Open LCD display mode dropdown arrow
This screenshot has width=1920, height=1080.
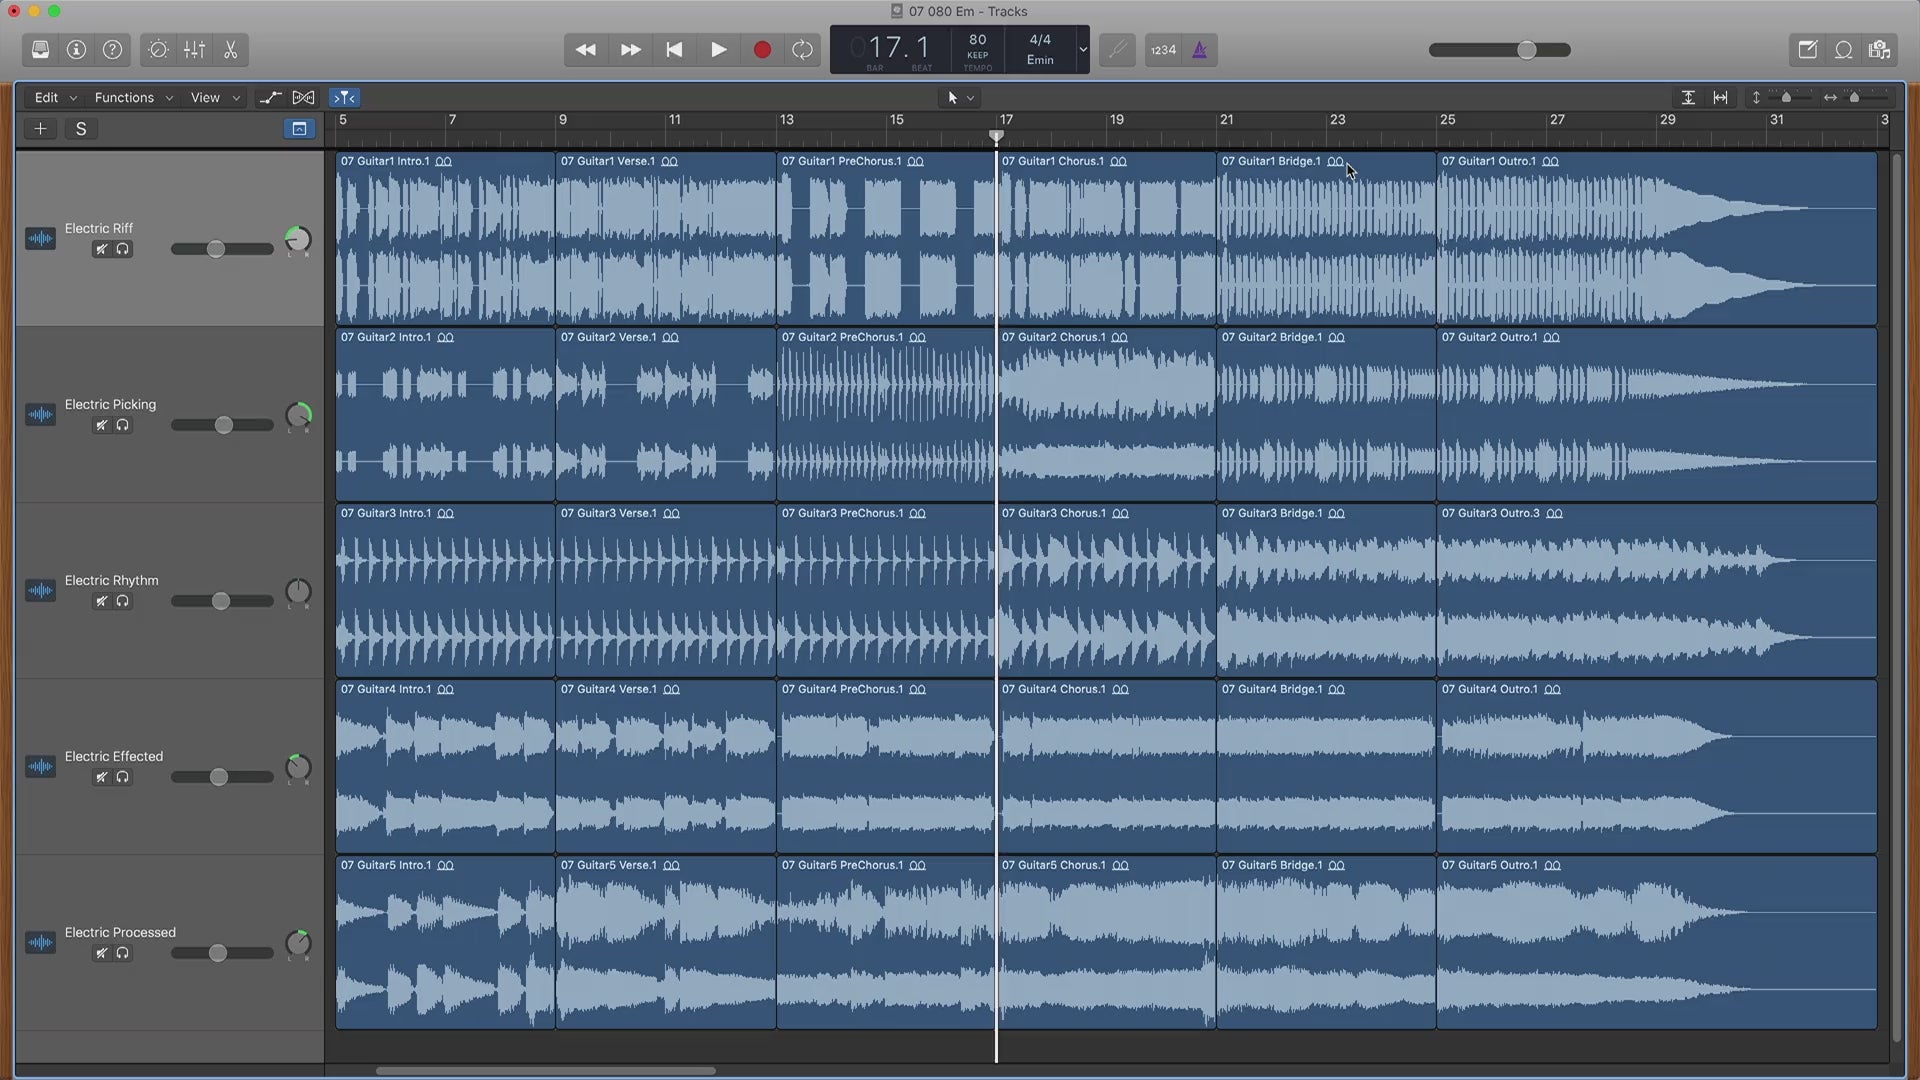pos(1082,49)
